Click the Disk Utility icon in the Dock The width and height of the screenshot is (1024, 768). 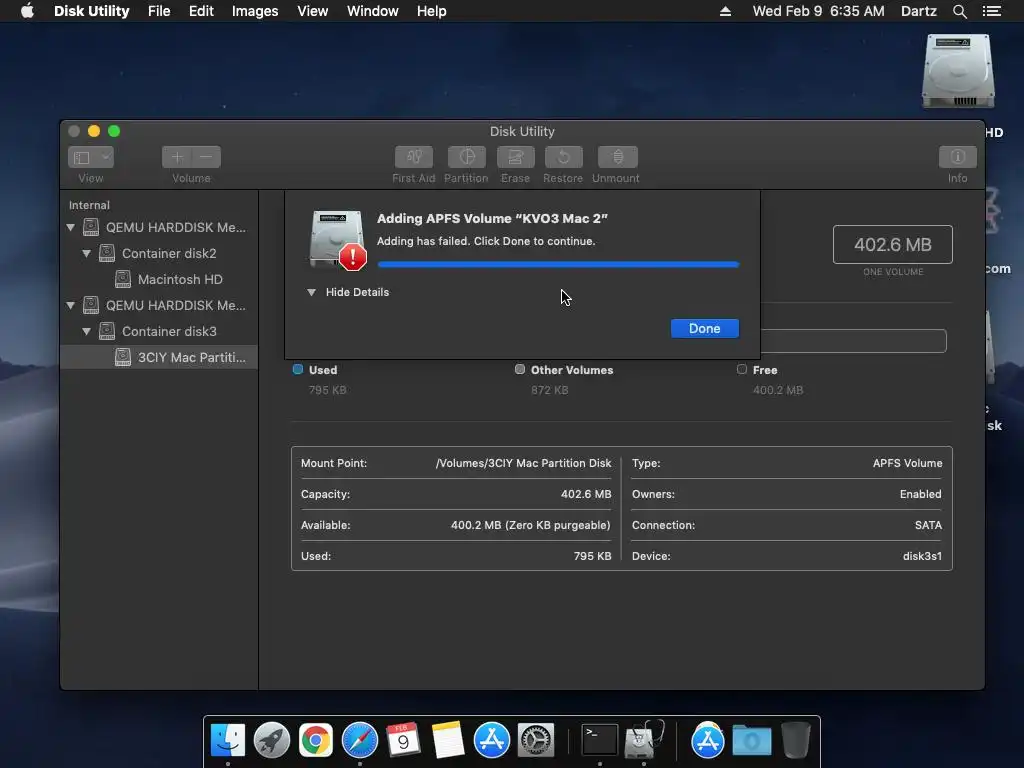click(644, 740)
